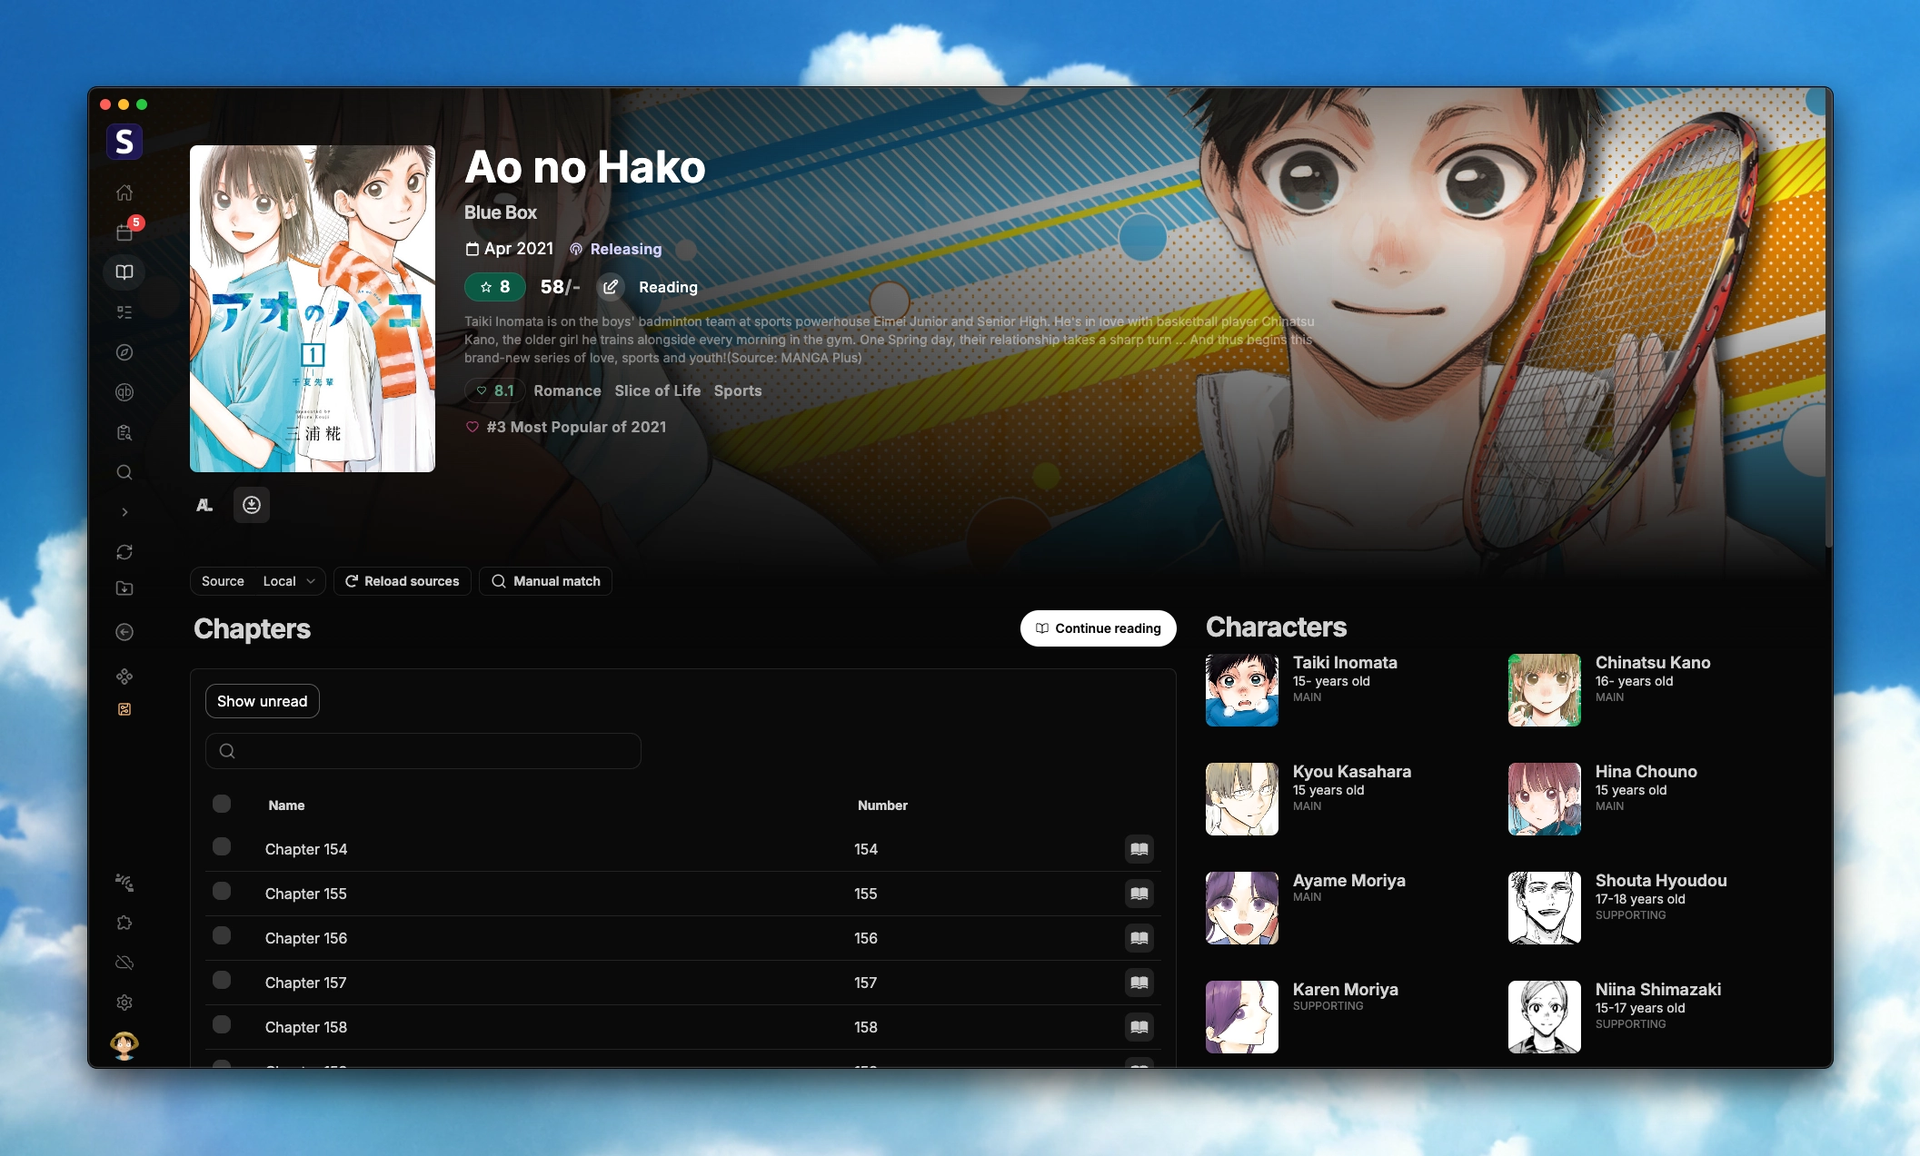Open the qBittorrent icon in sidebar
Screen dimensions: 1920x1156
(x=124, y=392)
